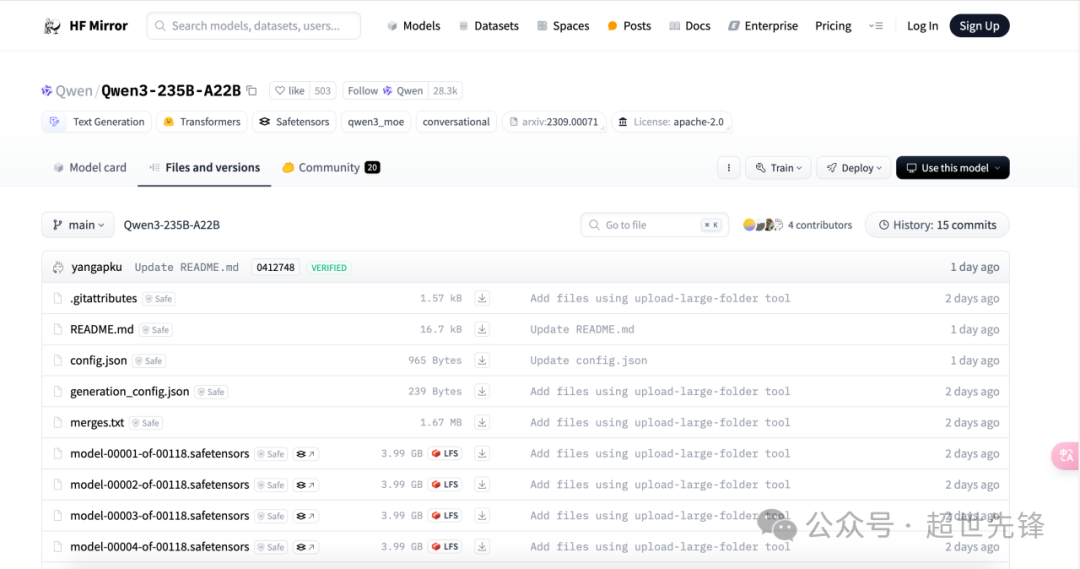View History: 15 commits
The height and width of the screenshot is (569, 1080).
click(937, 225)
